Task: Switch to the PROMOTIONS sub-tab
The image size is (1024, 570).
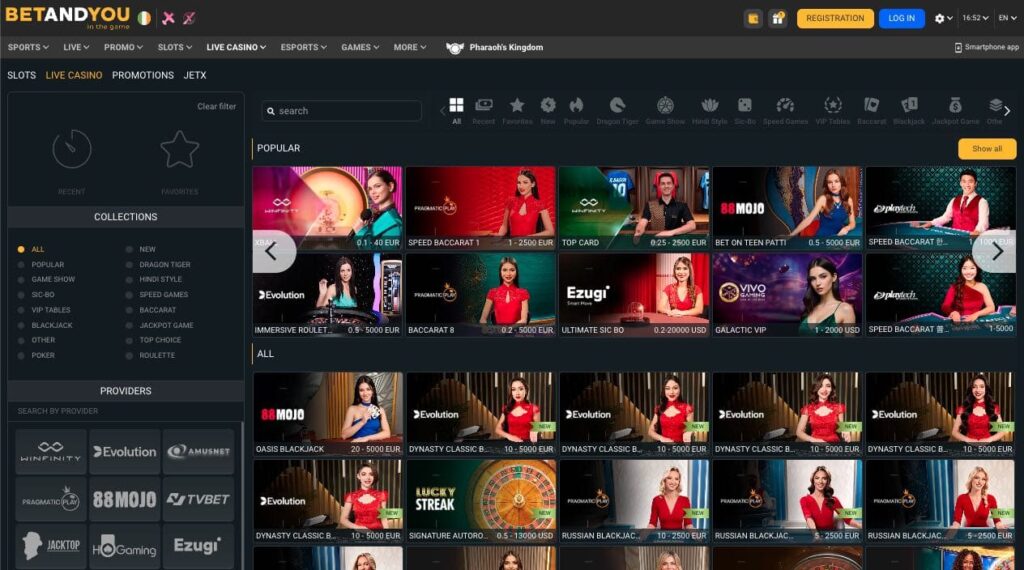Action: click(x=143, y=75)
